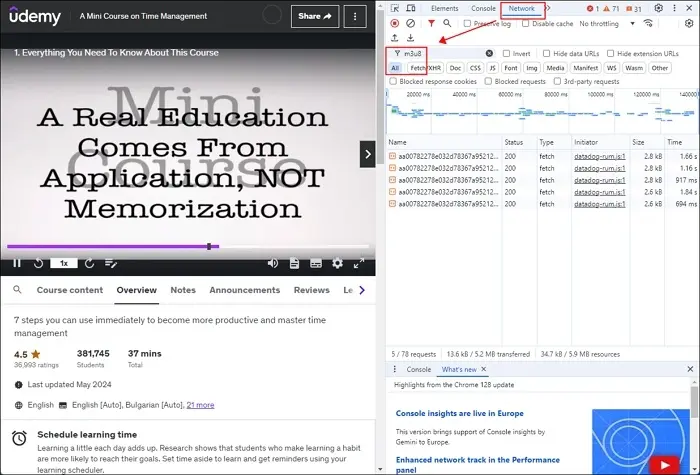Open the video player settings gear

[x=337, y=264]
